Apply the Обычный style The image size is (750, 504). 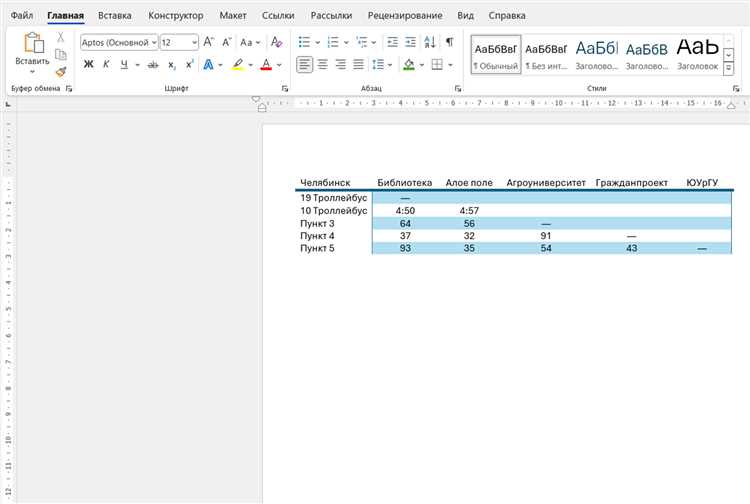[x=496, y=55]
